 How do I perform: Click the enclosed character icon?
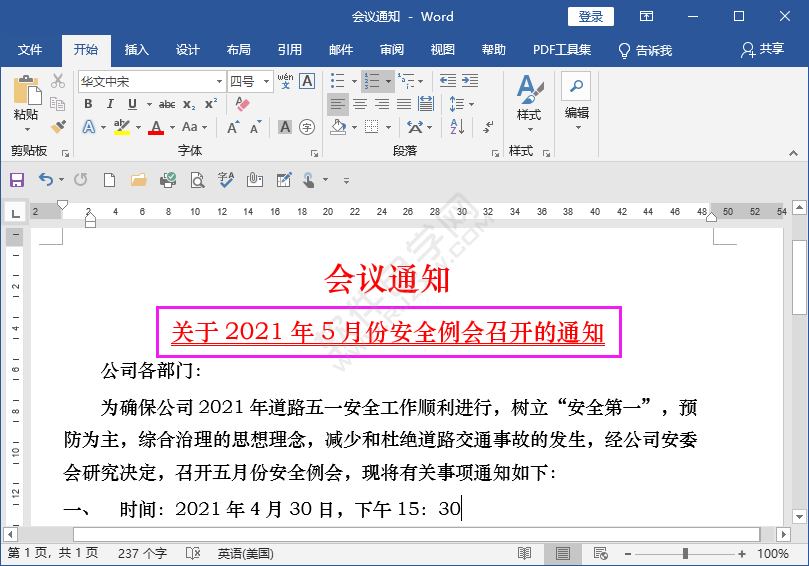point(307,127)
